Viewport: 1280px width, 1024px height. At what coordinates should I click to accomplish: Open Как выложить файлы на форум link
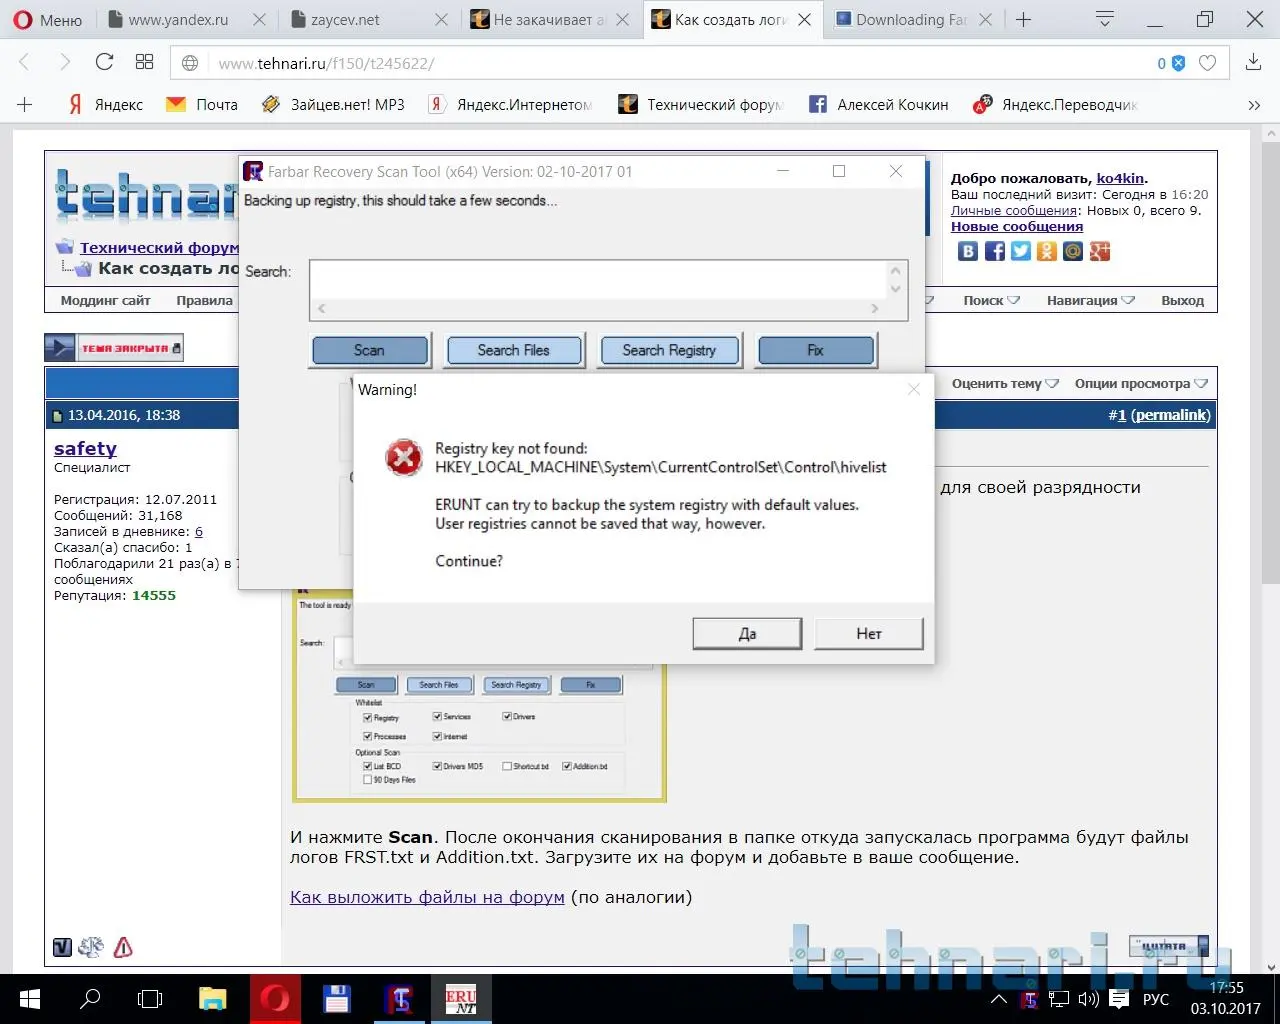[x=427, y=897]
